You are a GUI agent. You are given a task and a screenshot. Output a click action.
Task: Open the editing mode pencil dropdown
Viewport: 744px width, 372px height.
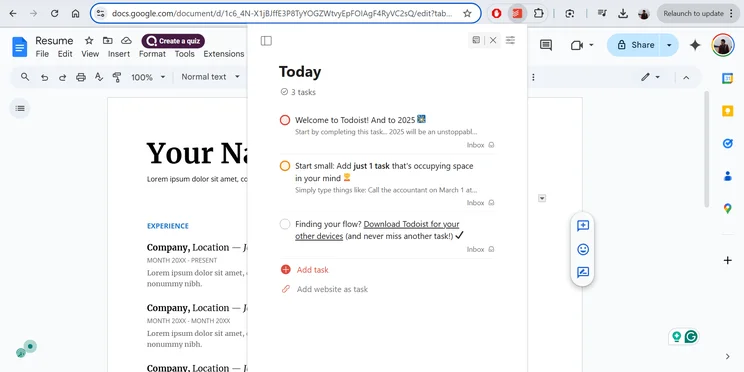coord(650,77)
